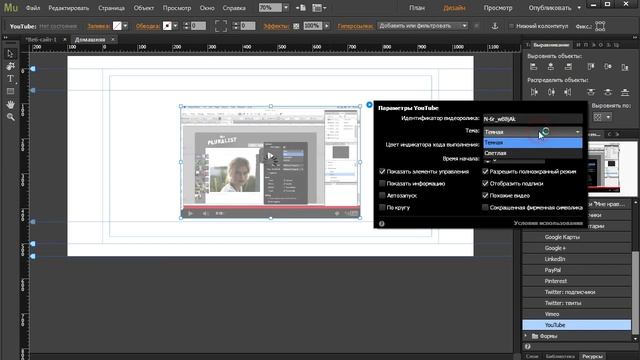Click the video ID input field
Image resolution: width=640 pixels, height=360 pixels.
533,119
